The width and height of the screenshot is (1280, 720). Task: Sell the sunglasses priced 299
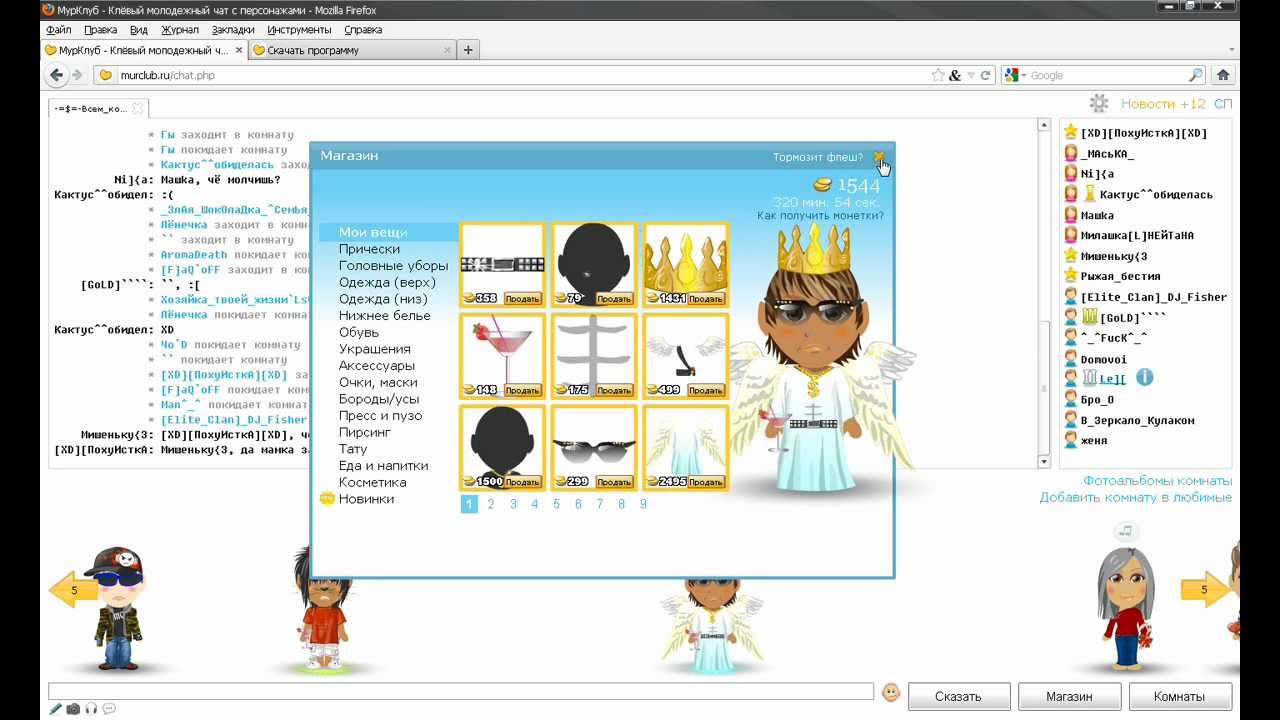(x=614, y=482)
